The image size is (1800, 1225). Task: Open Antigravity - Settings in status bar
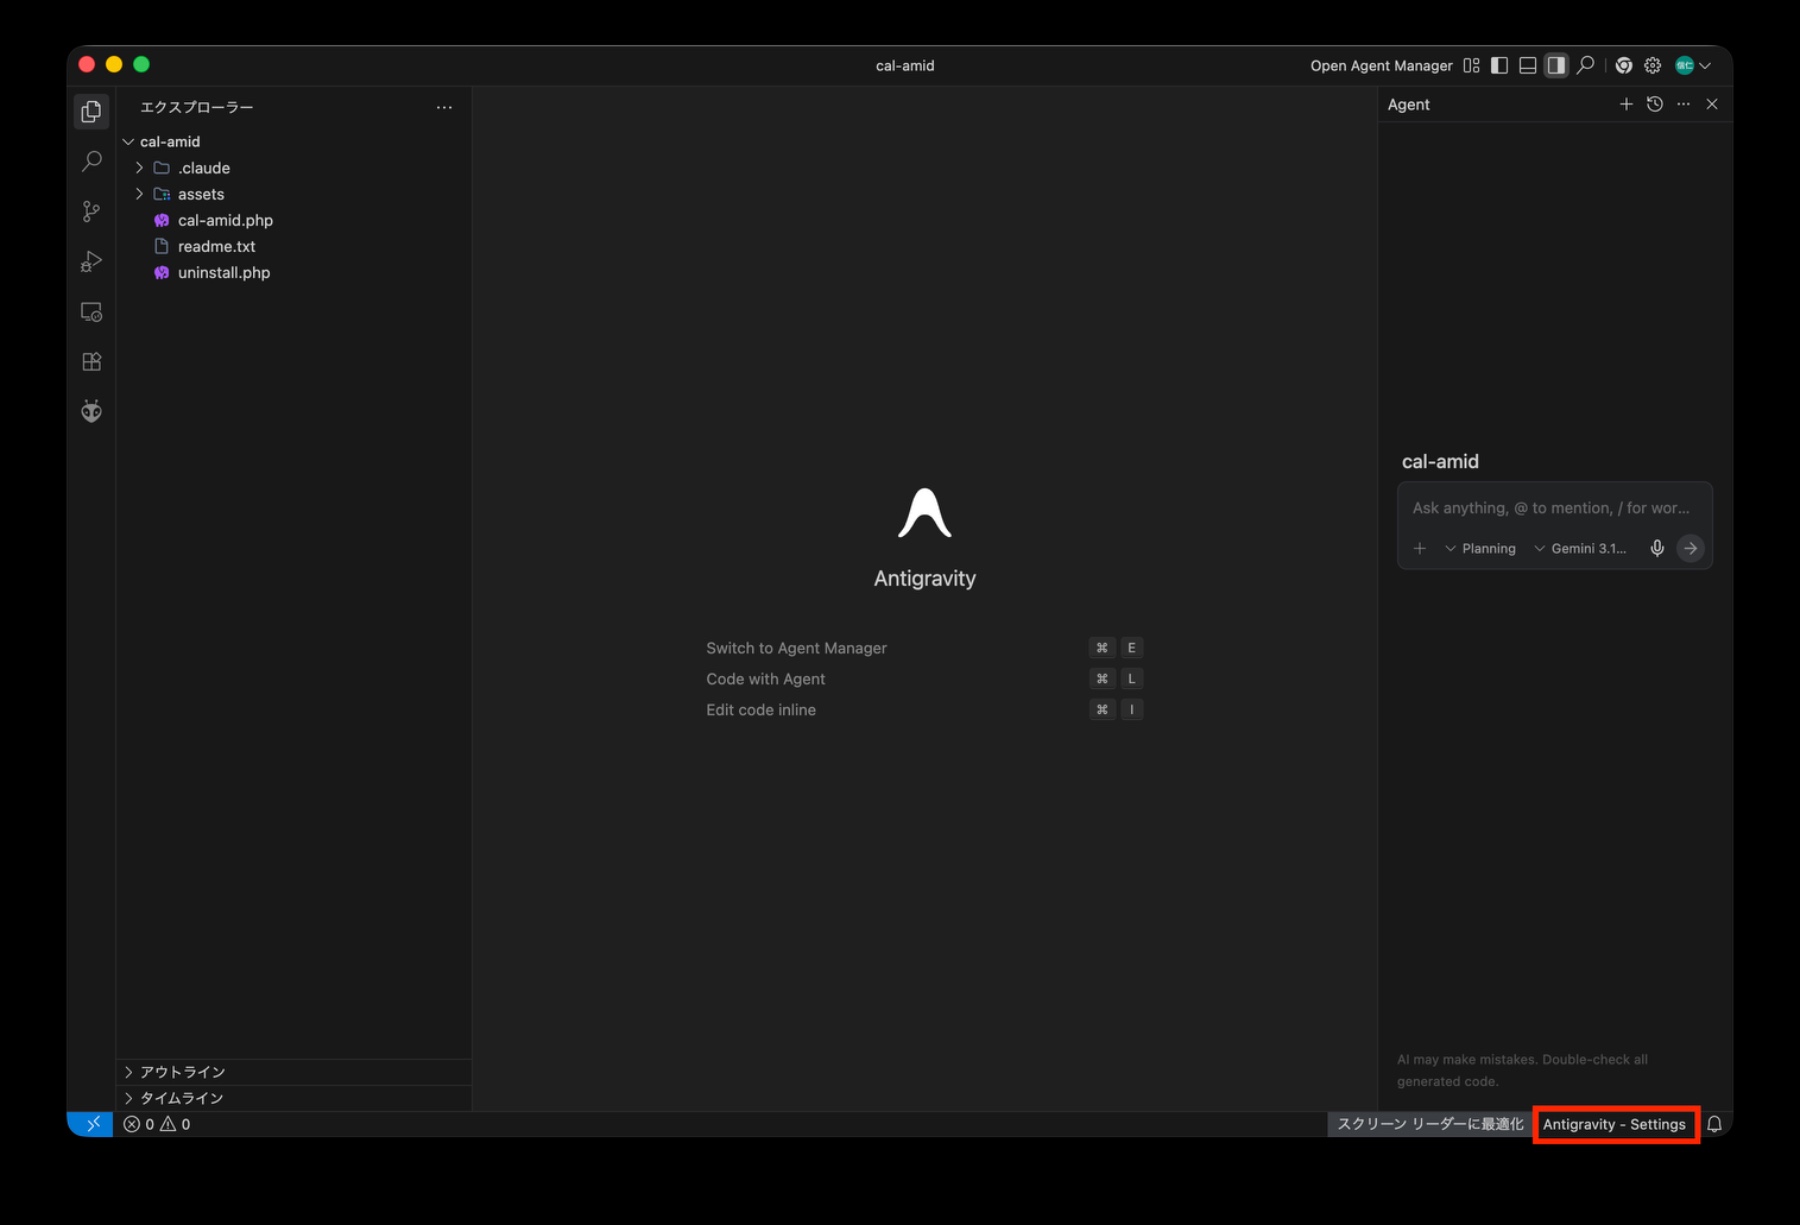click(x=1613, y=1124)
